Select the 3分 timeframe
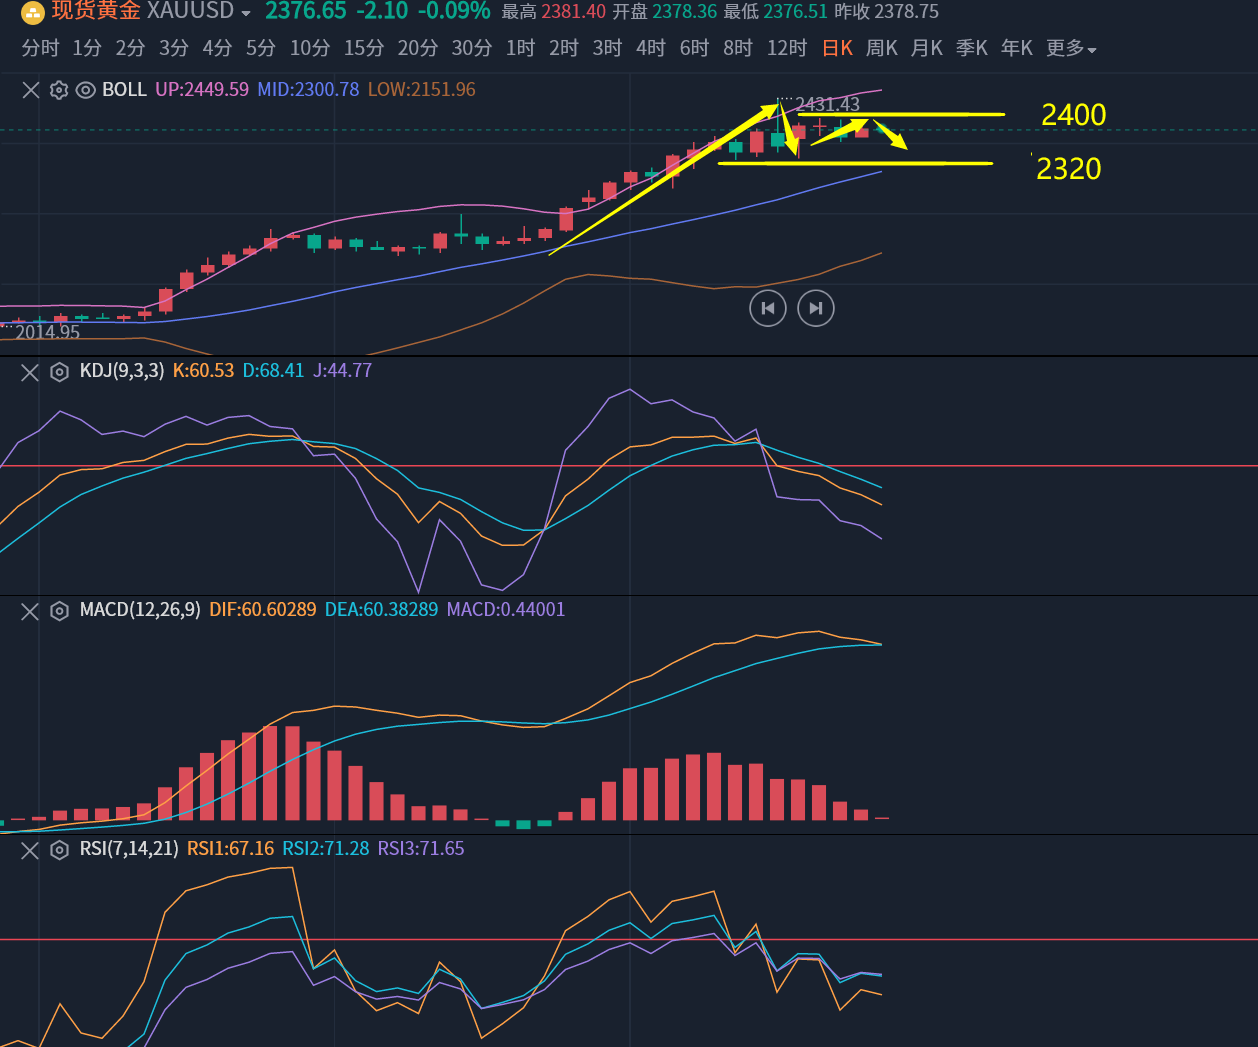This screenshot has height=1047, width=1258. point(174,48)
